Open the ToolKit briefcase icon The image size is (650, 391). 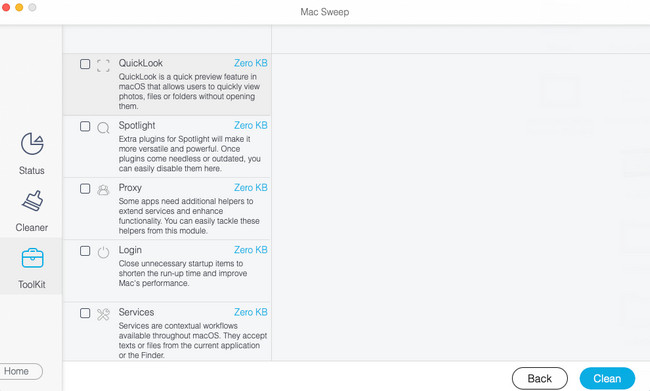[x=32, y=258]
